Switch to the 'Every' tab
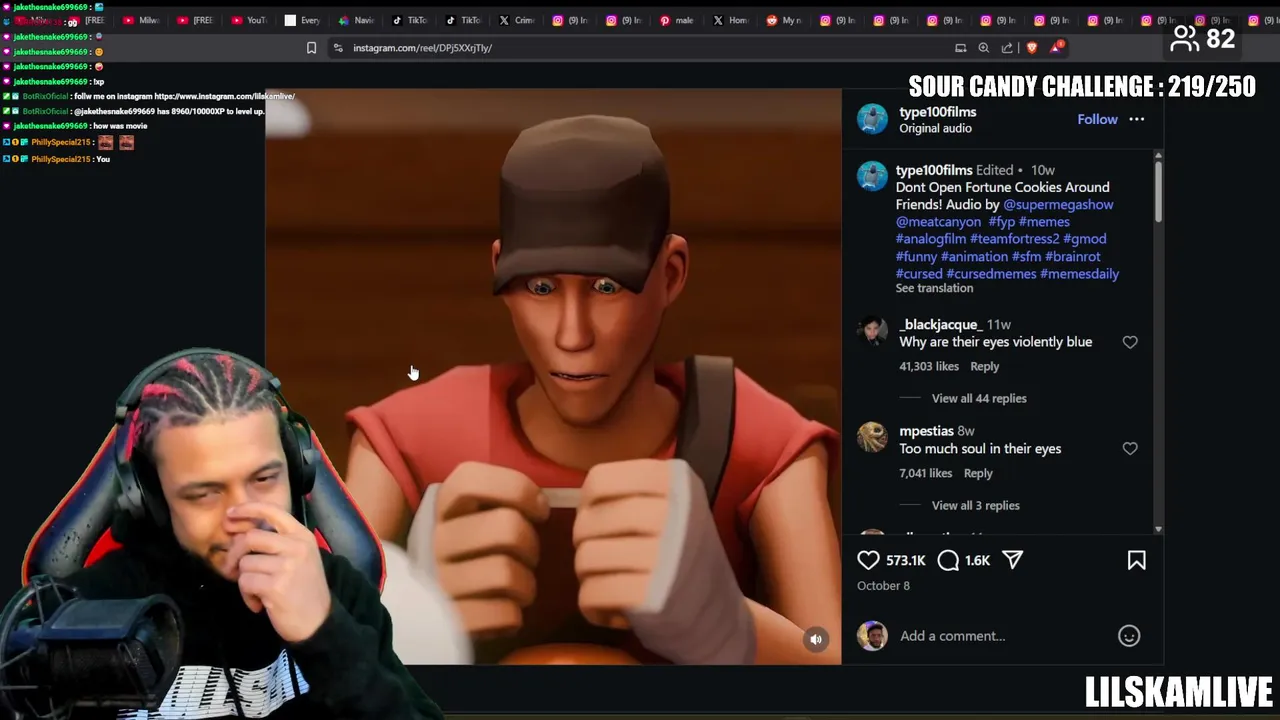This screenshot has height=720, width=1280. click(x=302, y=20)
